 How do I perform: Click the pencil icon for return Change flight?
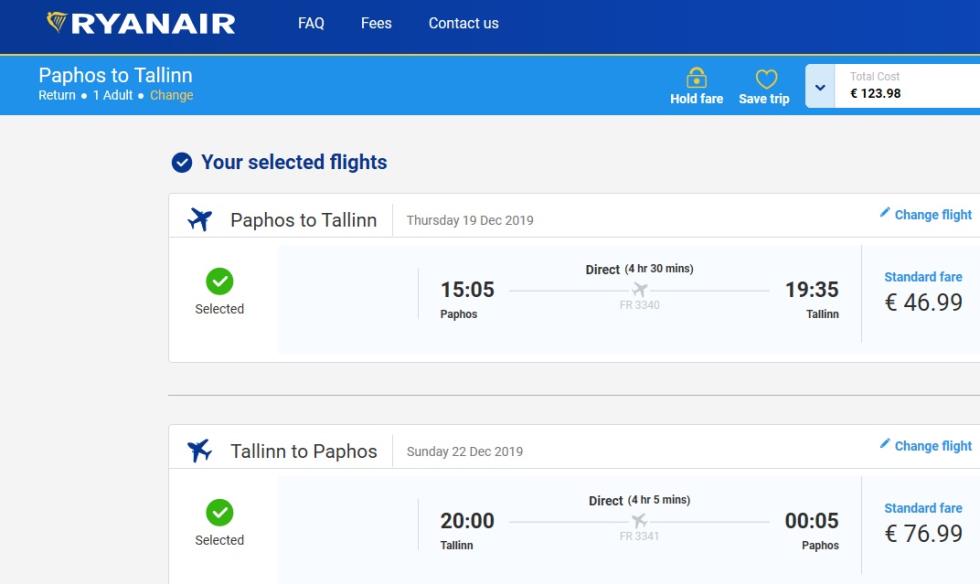[884, 444]
